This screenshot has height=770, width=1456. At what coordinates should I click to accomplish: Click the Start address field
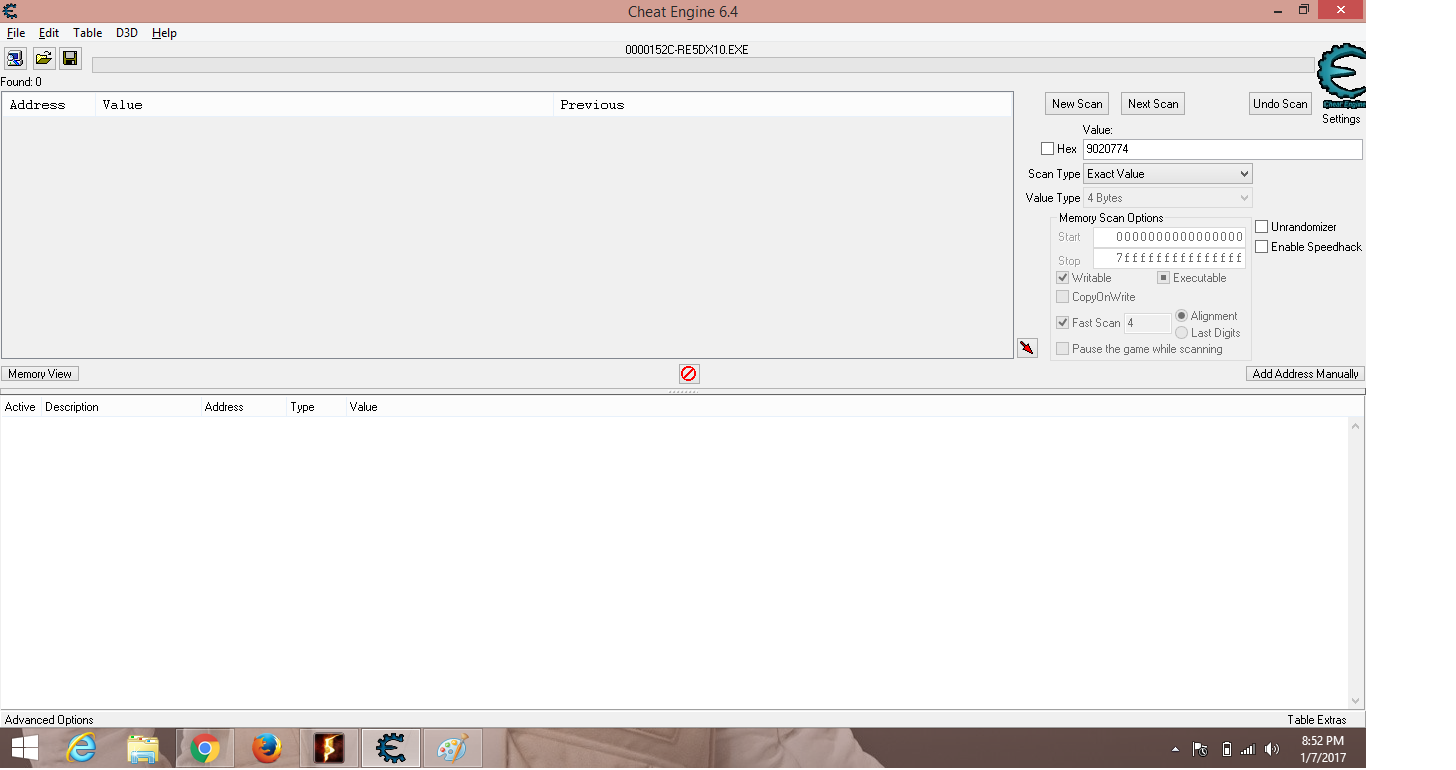pos(1169,237)
